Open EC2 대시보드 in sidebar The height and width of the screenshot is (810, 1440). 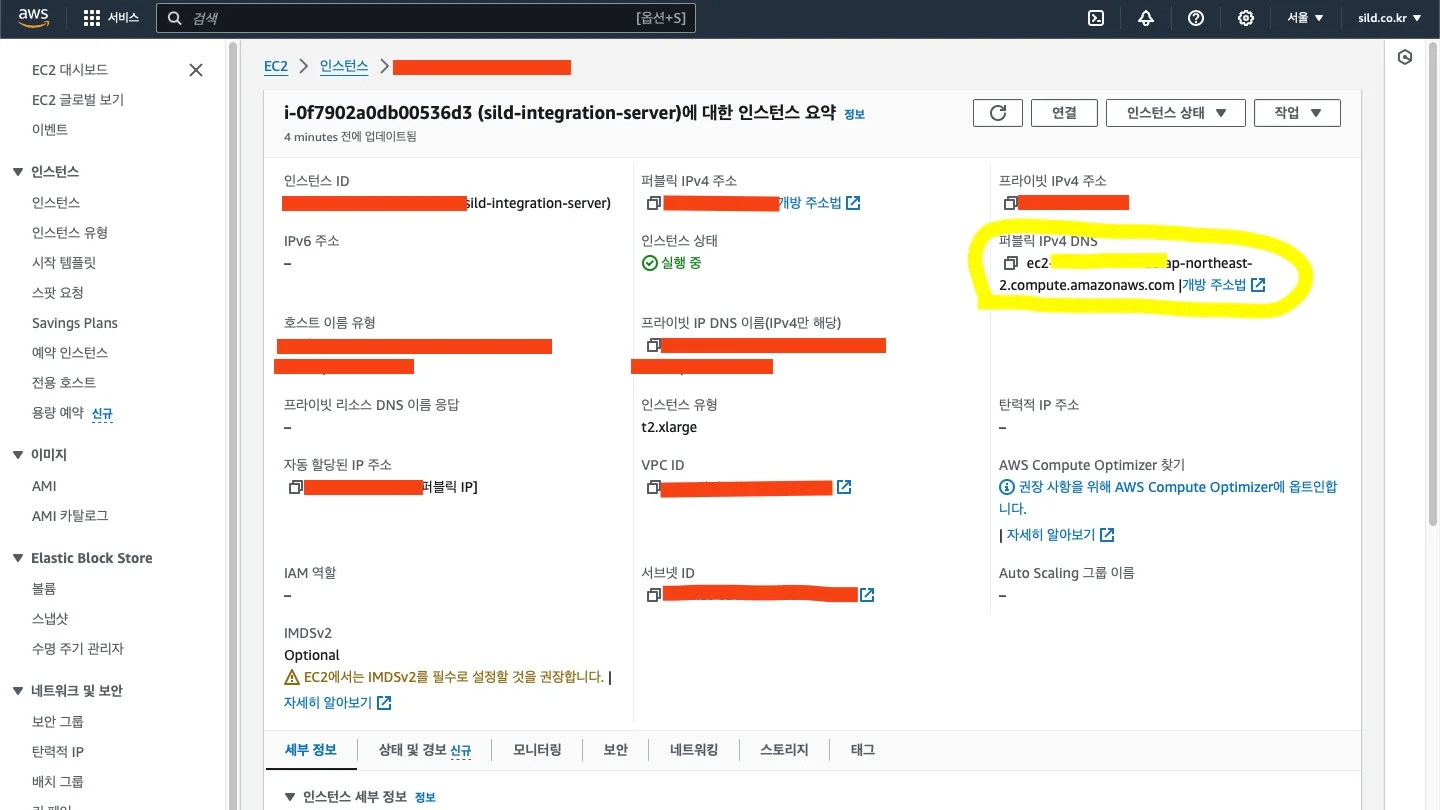pos(70,70)
